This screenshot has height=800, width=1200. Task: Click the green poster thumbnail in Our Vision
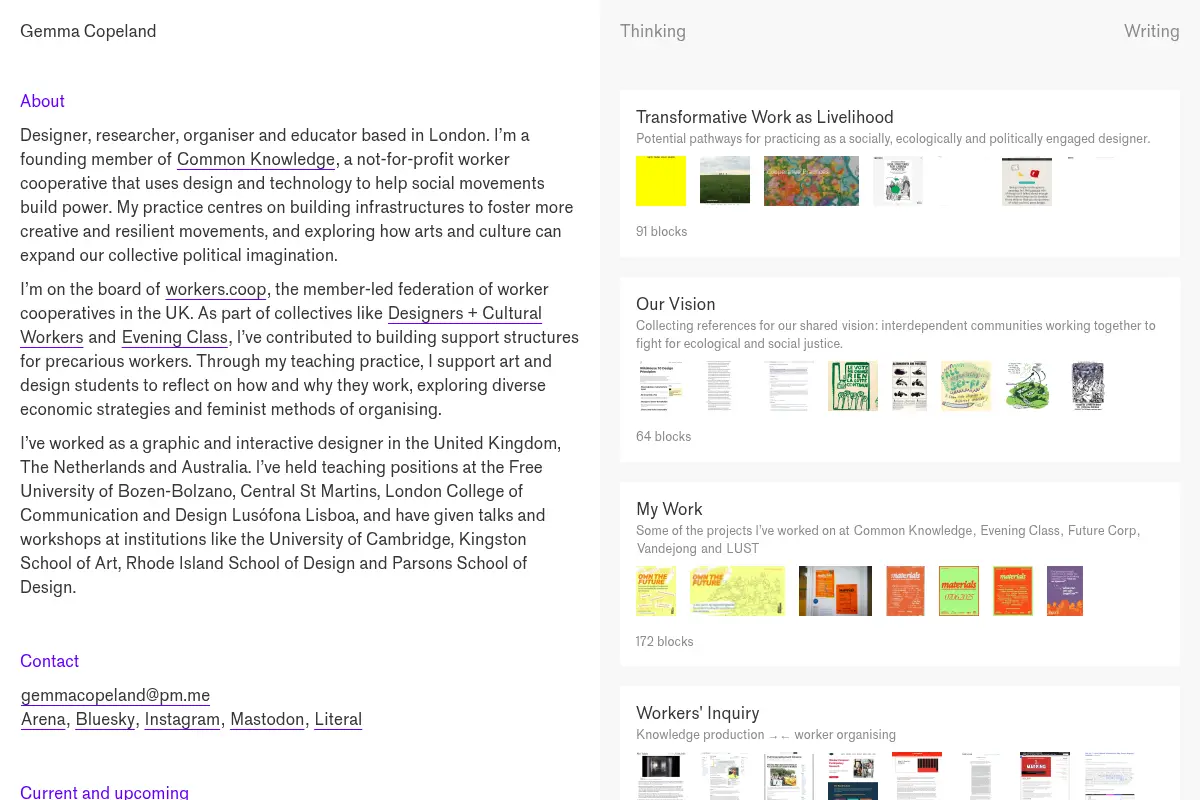pyautogui.click(x=853, y=386)
